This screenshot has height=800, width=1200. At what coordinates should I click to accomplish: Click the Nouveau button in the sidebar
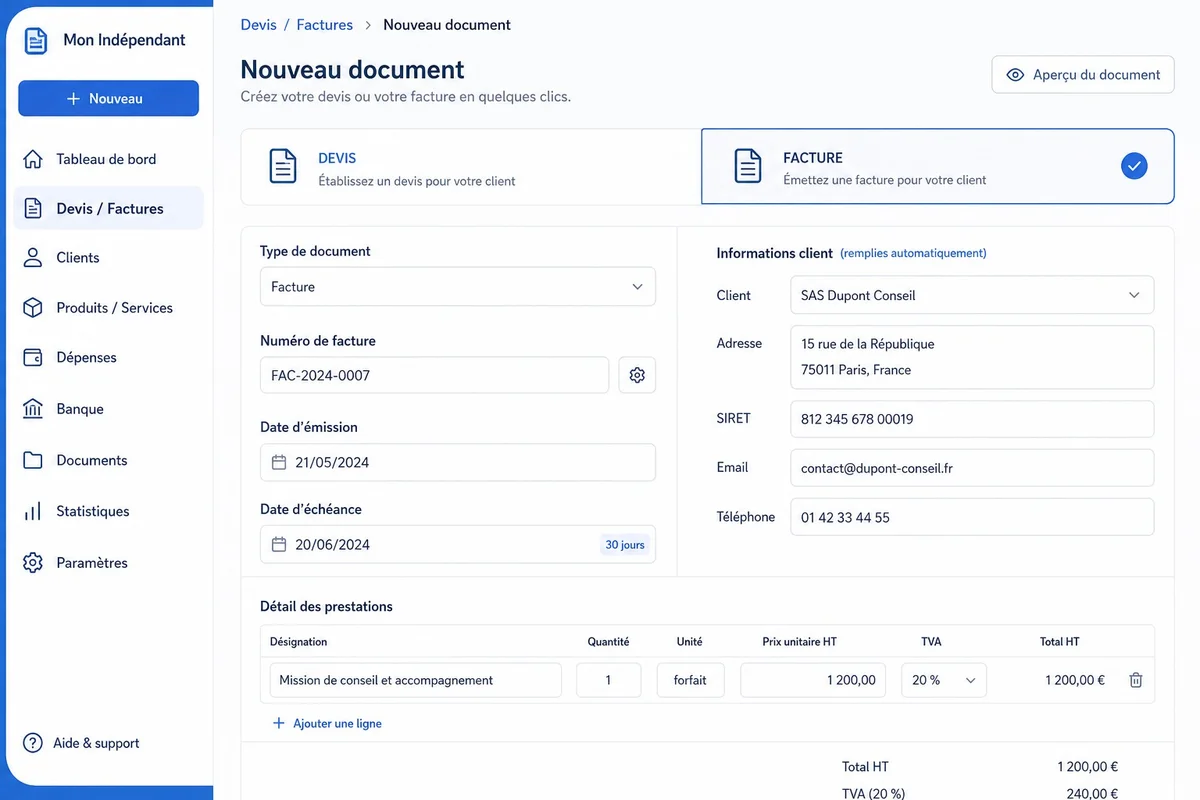click(x=108, y=98)
